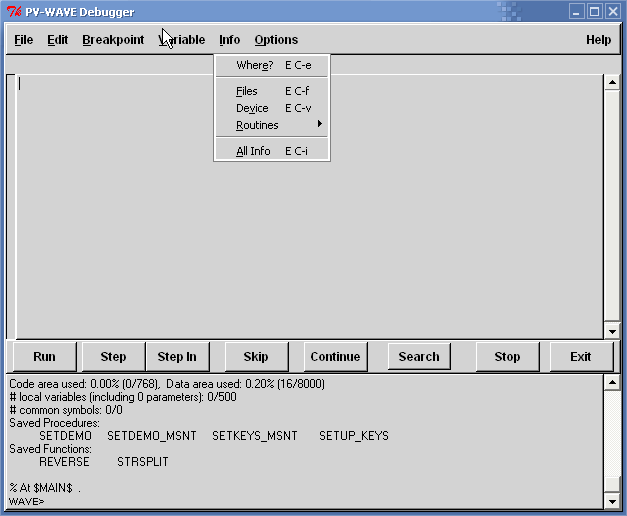Close the PV-WAVE Debugger window
The width and height of the screenshot is (627, 516).
[x=613, y=12]
